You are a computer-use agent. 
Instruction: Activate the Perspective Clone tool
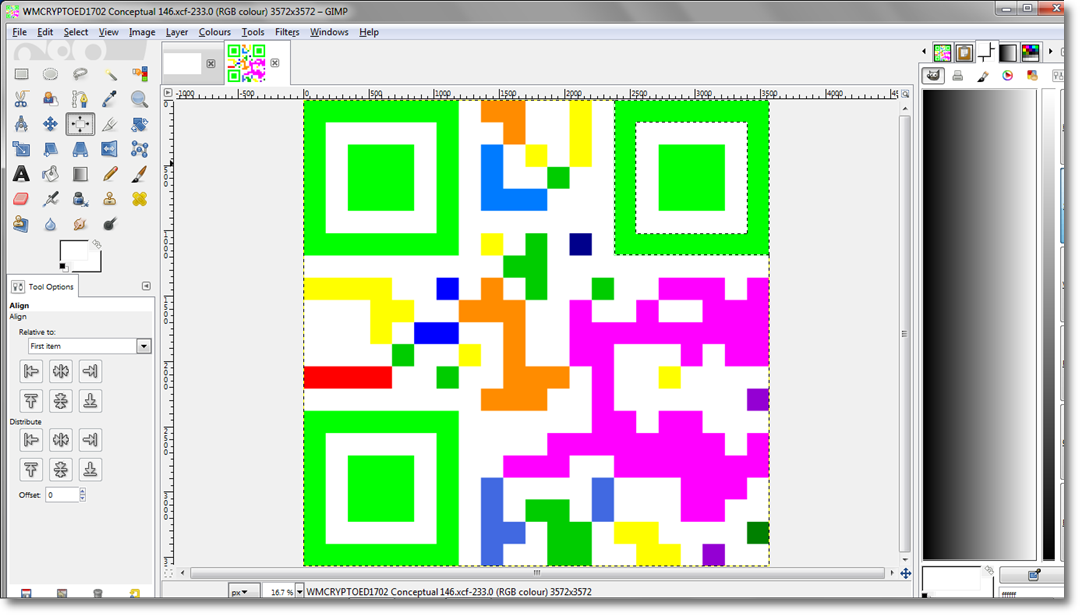[21, 224]
